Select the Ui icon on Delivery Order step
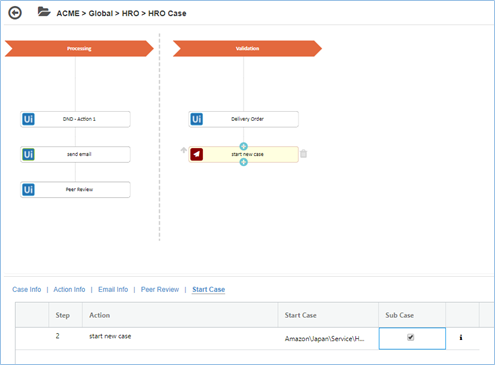 click(196, 119)
